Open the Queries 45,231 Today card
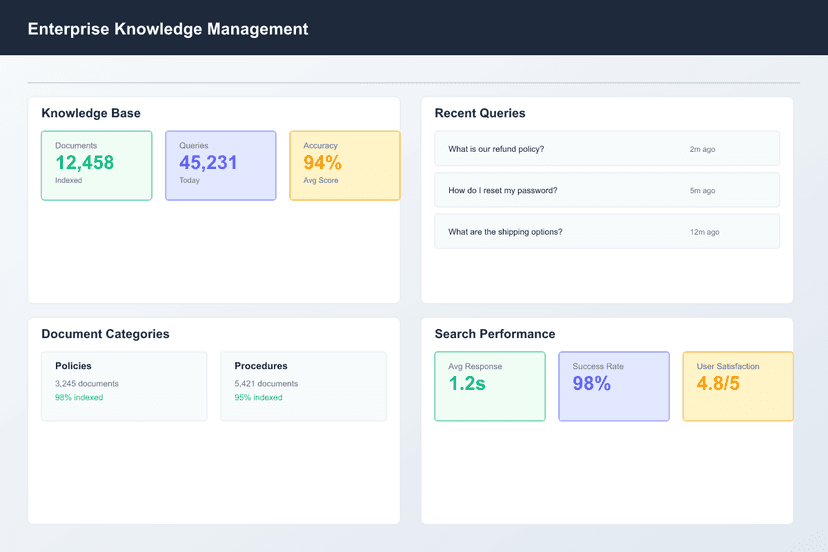This screenshot has width=828, height=552. [221, 165]
